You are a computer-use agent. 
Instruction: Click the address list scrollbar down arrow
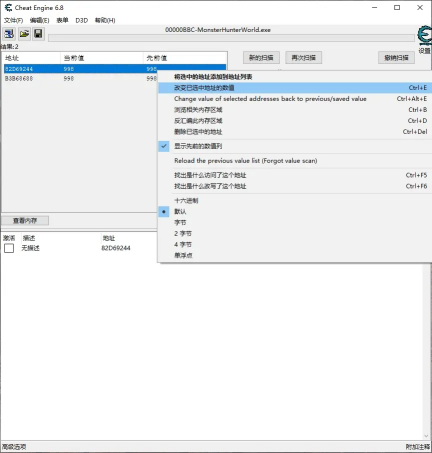pos(426,436)
